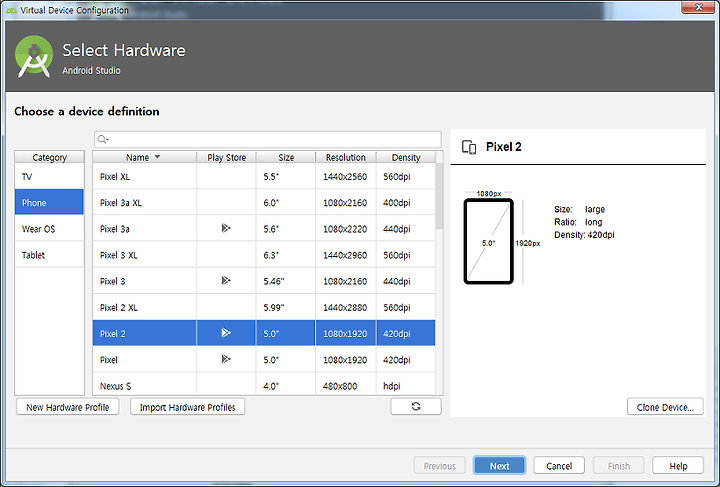Click the search magnifier icon
This screenshot has width=720, height=487.
coord(102,140)
